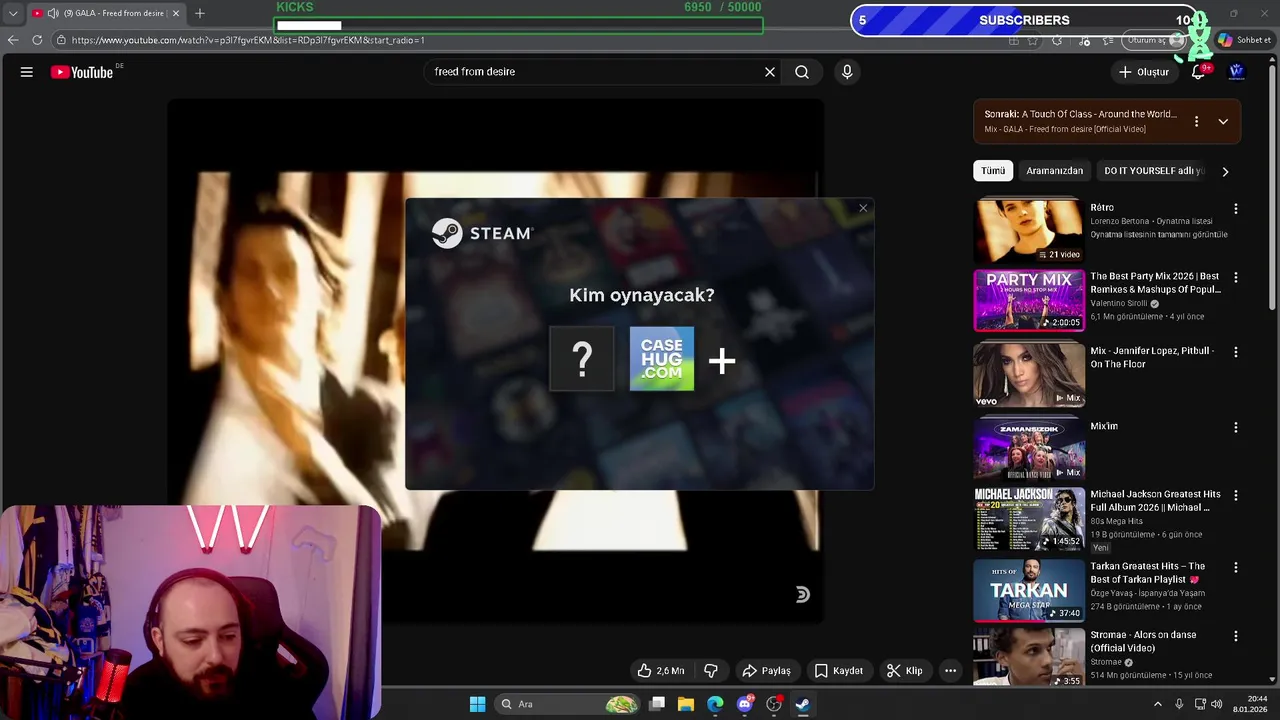The image size is (1280, 720).
Task: Choose the CASEHUG.COM account tile
Action: (x=661, y=359)
